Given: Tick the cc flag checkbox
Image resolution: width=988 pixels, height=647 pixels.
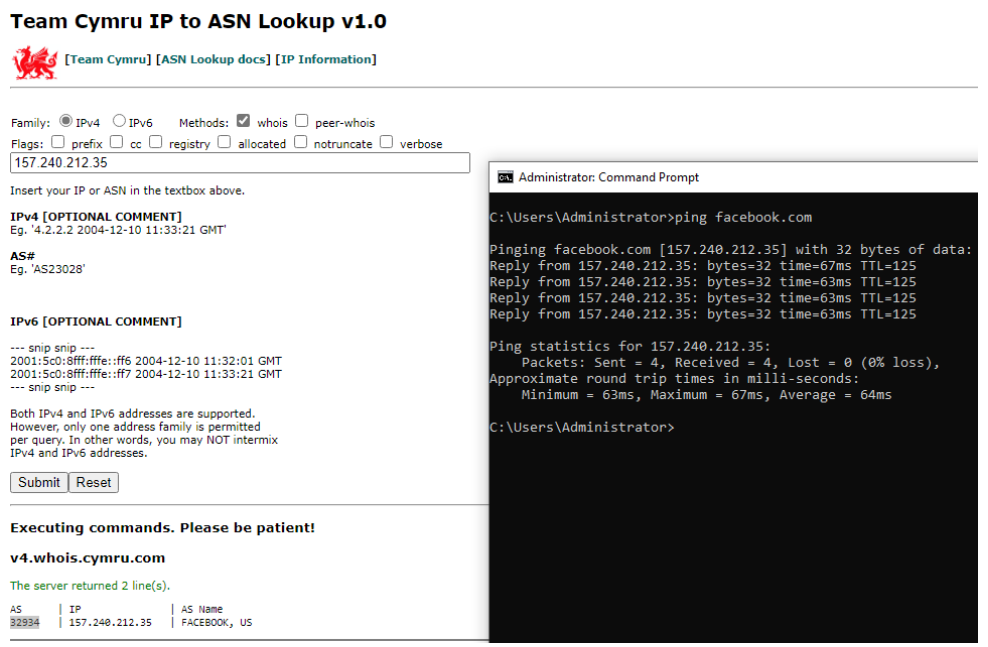Looking at the screenshot, I should (117, 142).
